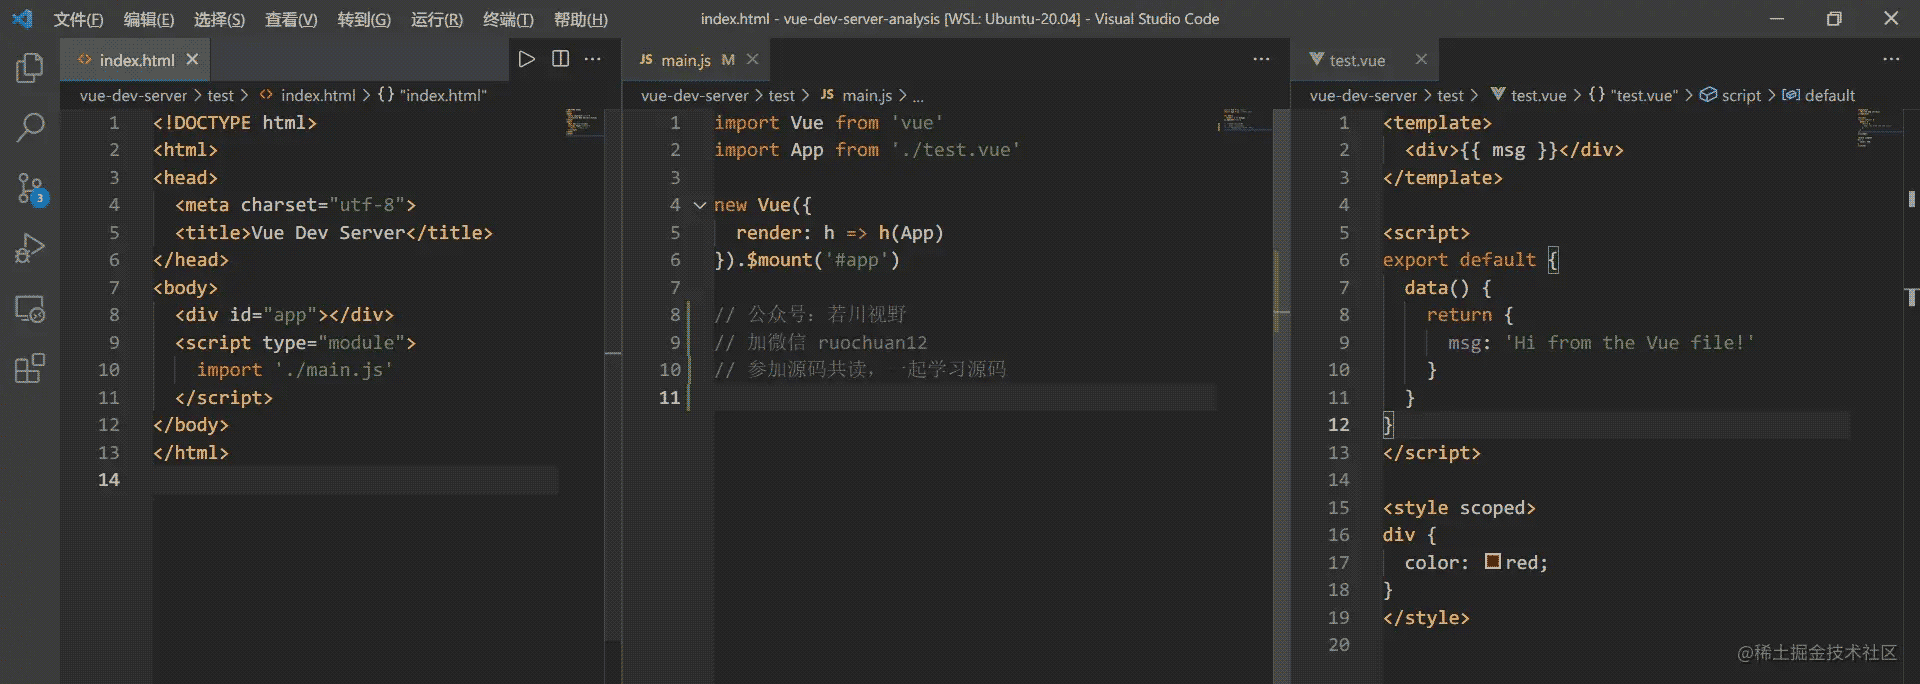The image size is (1920, 684).
Task: Open the Explorer view in activity bar
Action: click(x=30, y=68)
